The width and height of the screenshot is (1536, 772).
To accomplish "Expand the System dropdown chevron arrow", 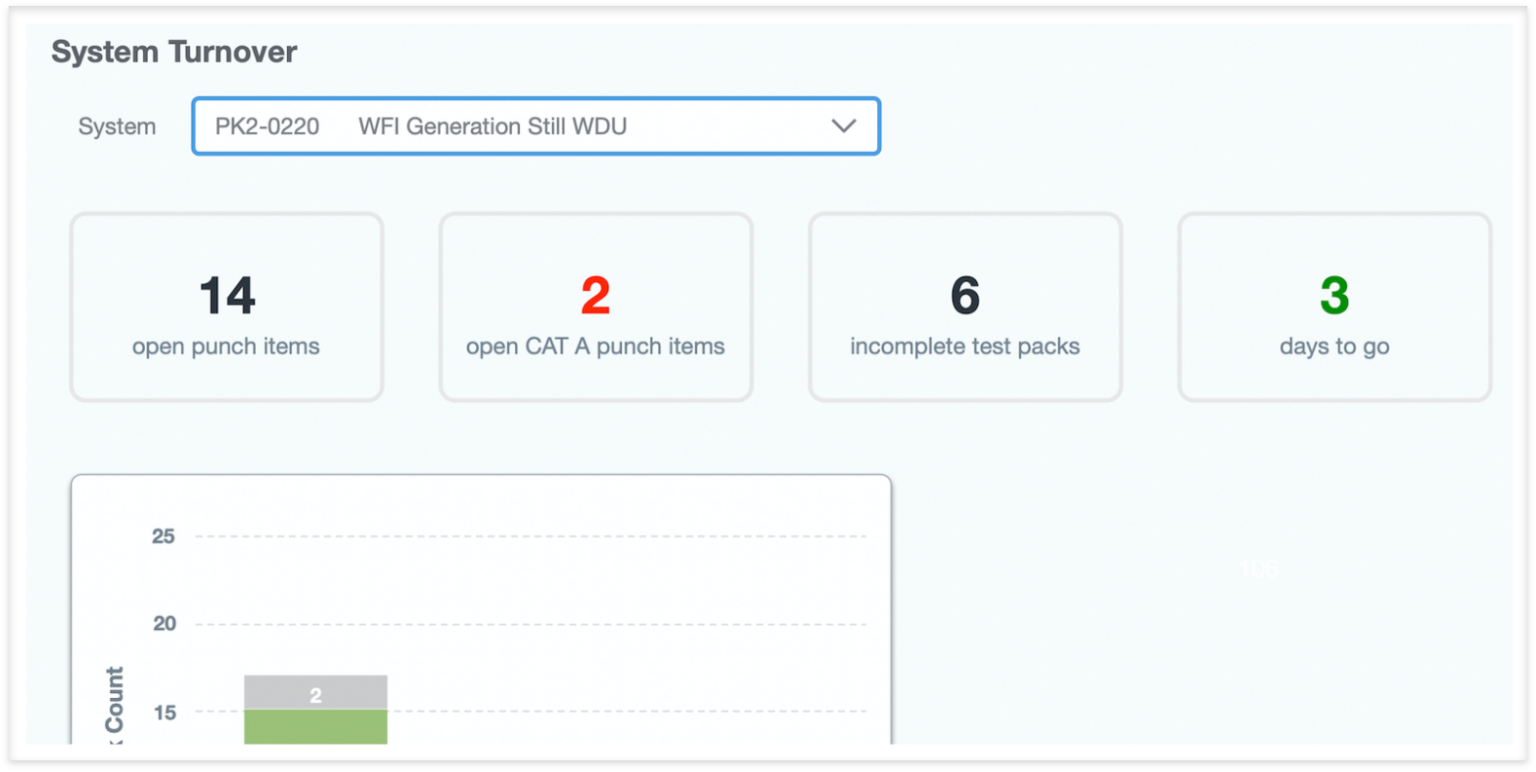I will (844, 126).
